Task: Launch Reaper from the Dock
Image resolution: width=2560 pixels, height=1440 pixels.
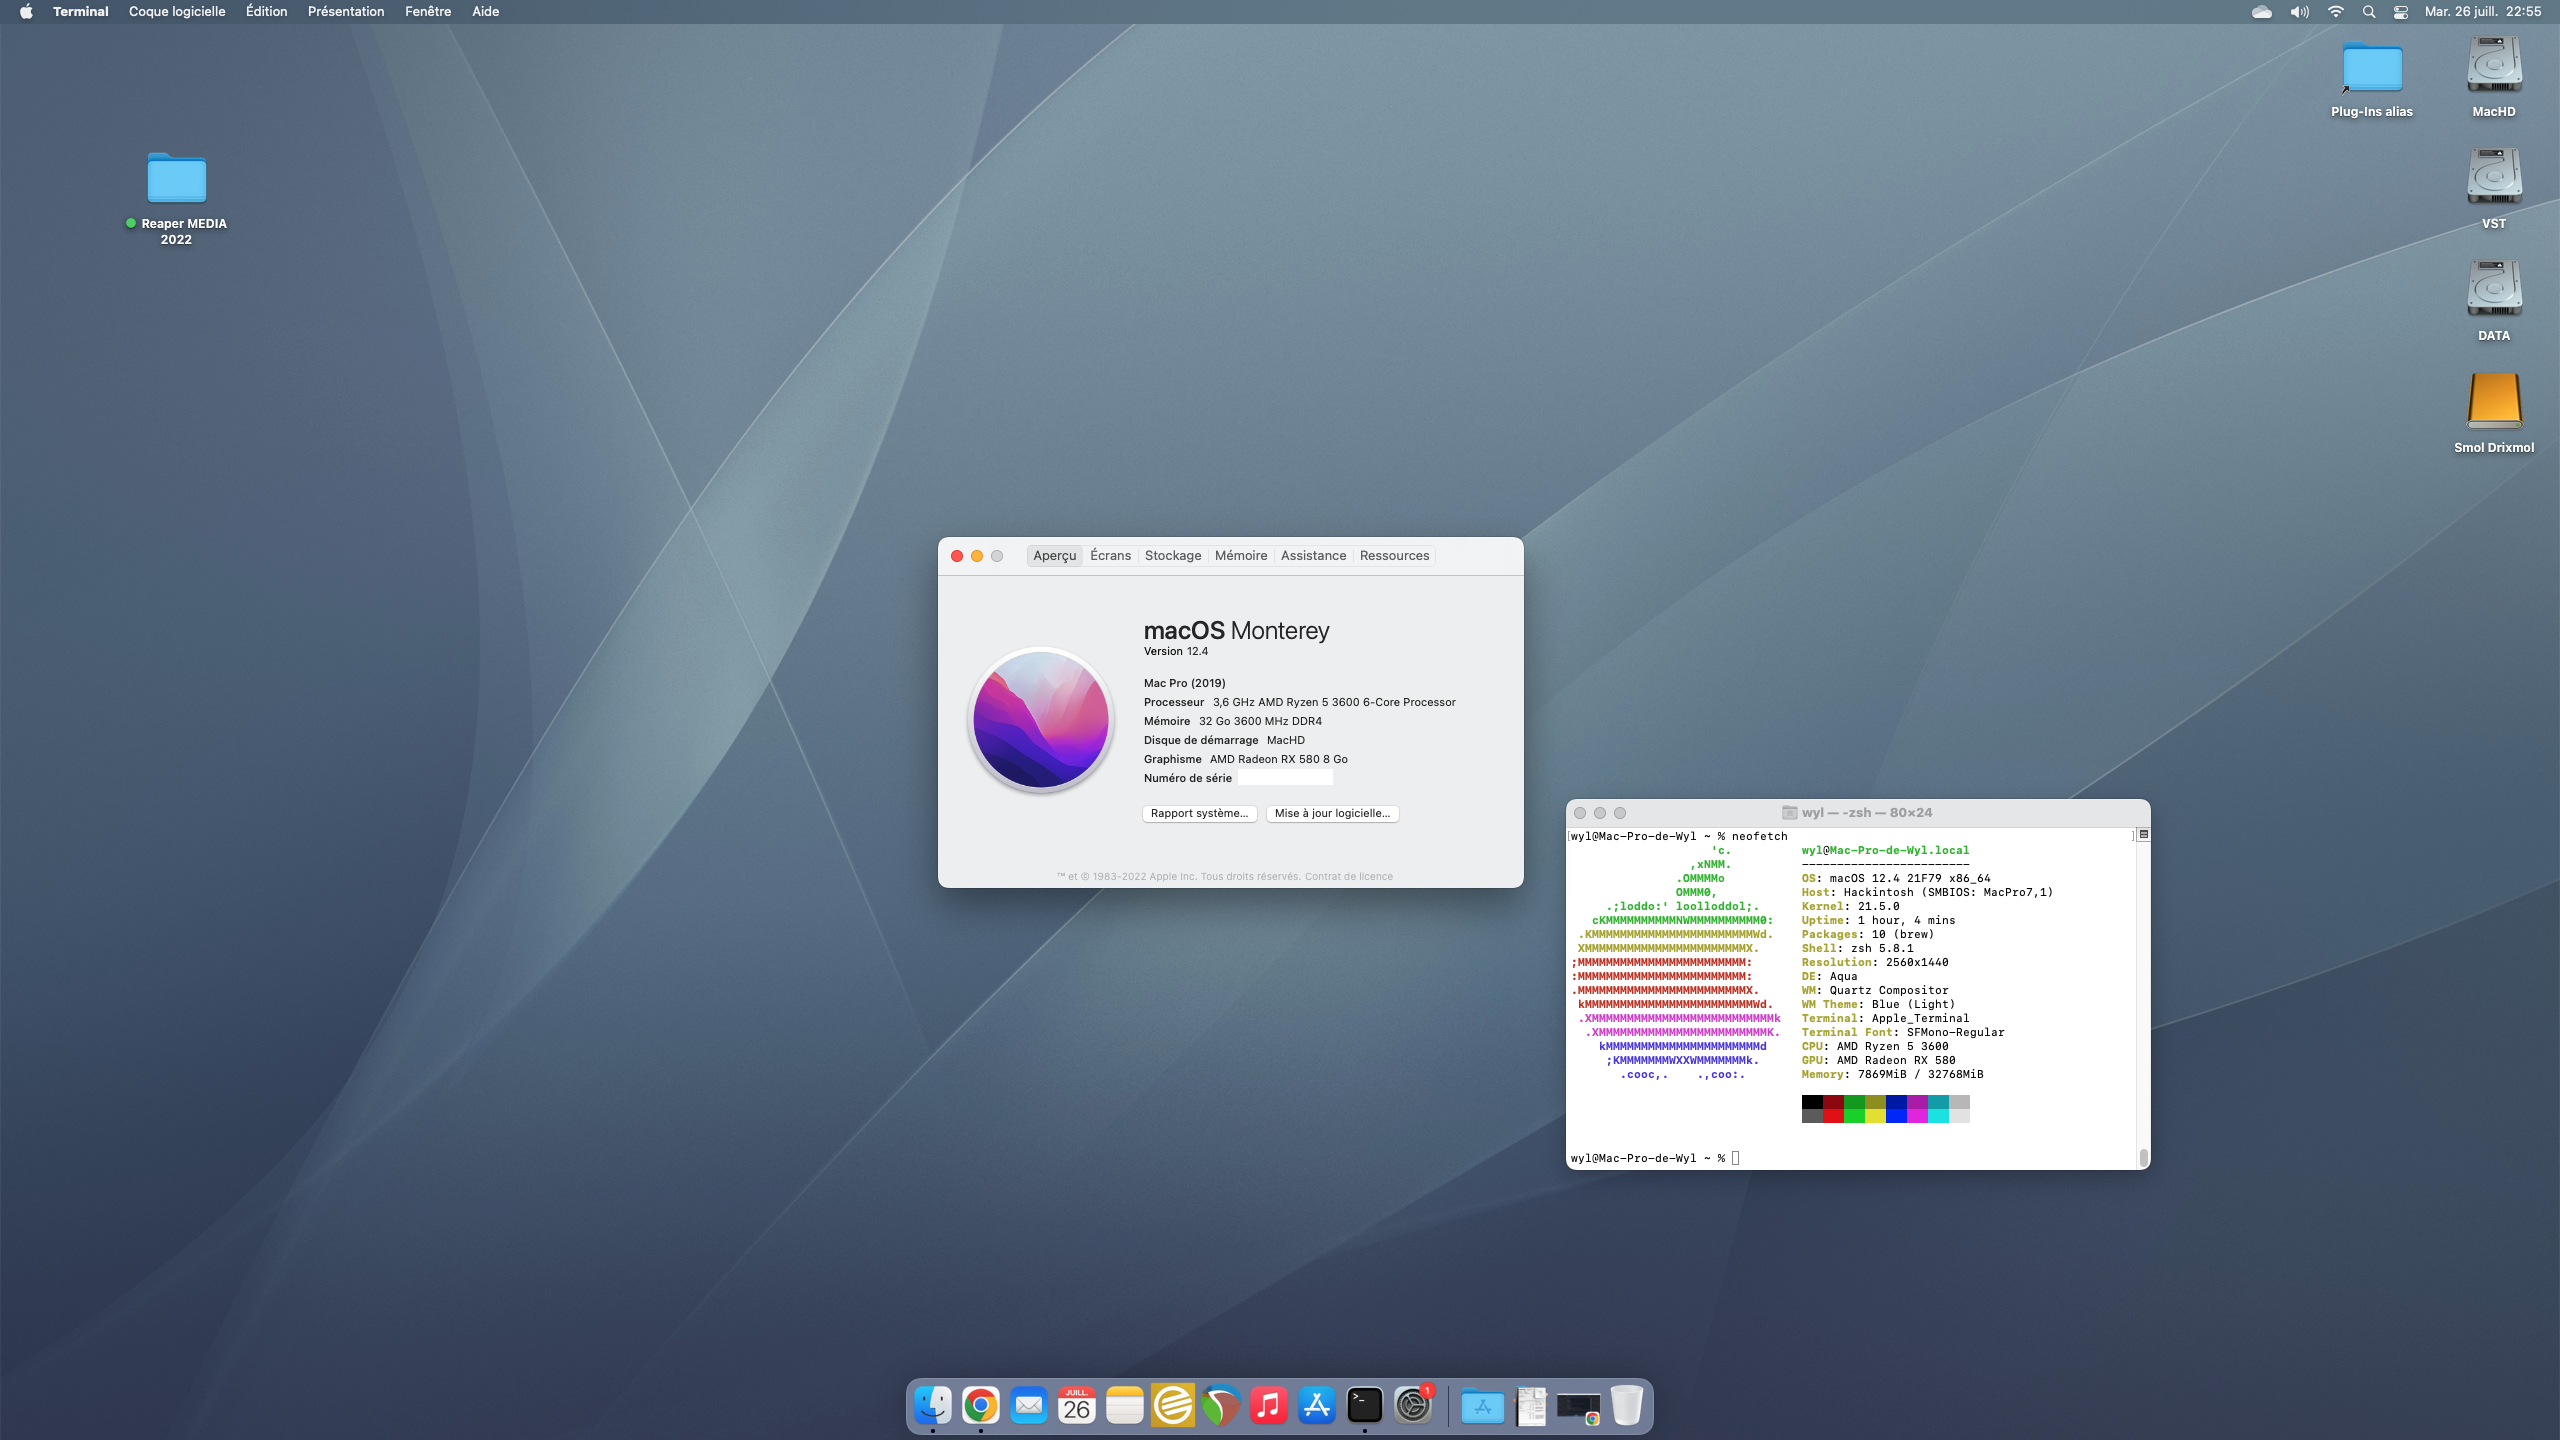Action: click(1221, 1405)
